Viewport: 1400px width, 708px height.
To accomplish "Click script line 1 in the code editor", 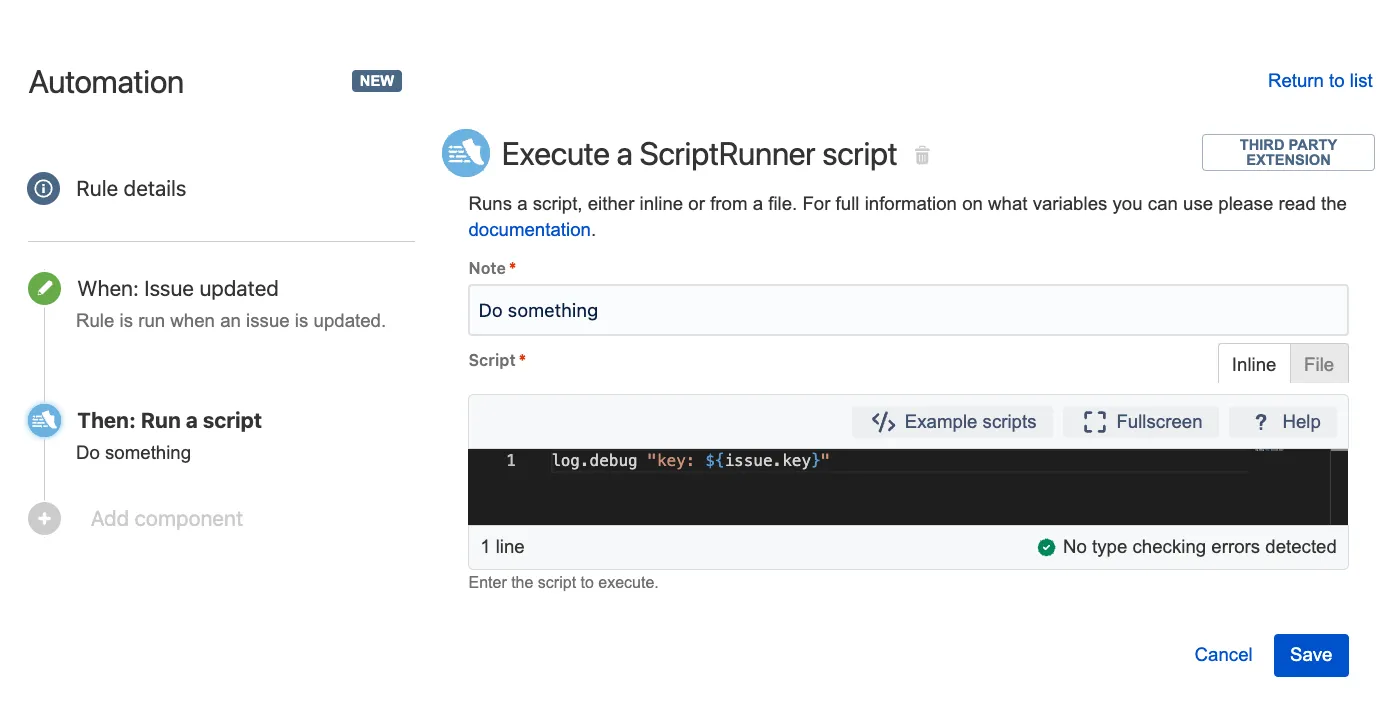I will click(x=690, y=461).
